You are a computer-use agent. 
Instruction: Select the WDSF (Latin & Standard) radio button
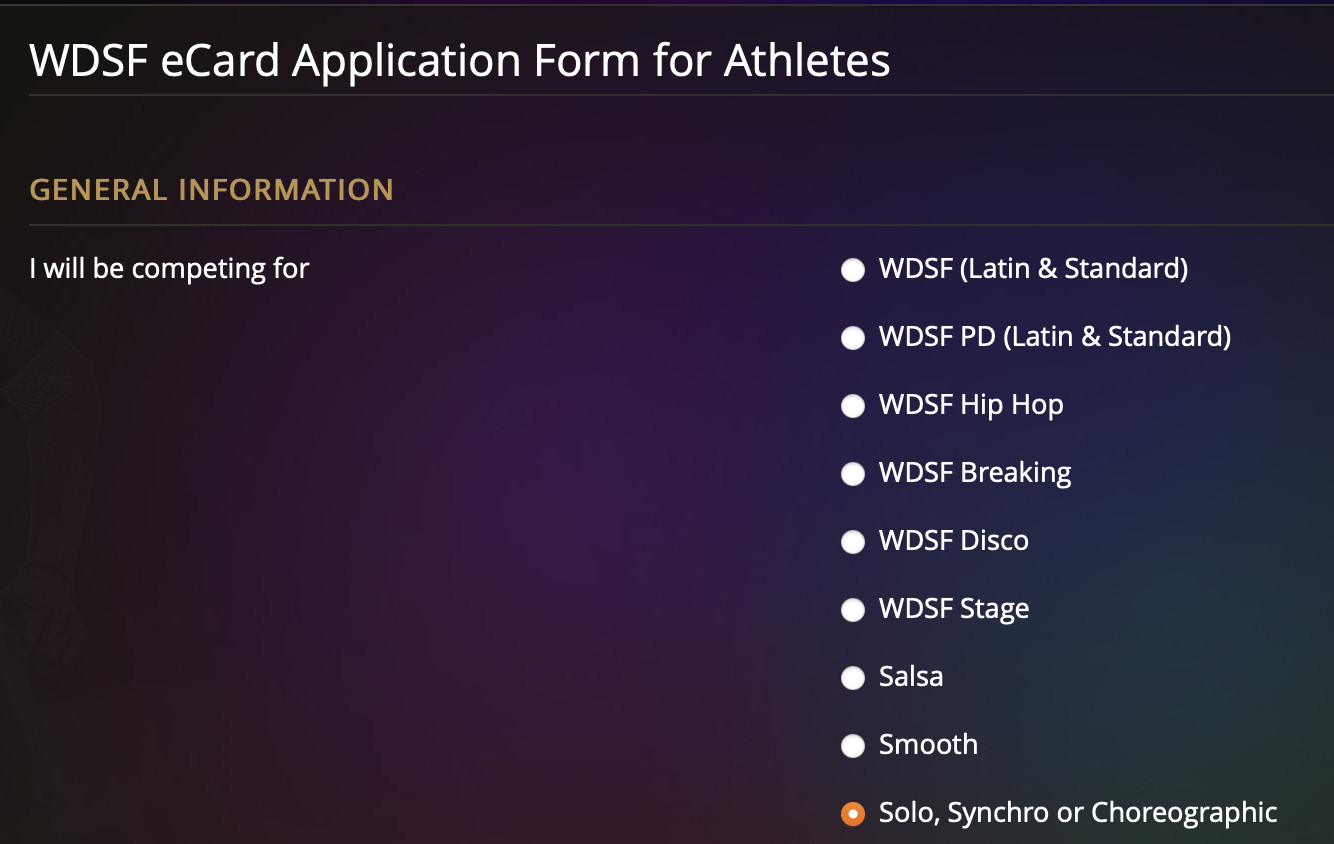853,270
